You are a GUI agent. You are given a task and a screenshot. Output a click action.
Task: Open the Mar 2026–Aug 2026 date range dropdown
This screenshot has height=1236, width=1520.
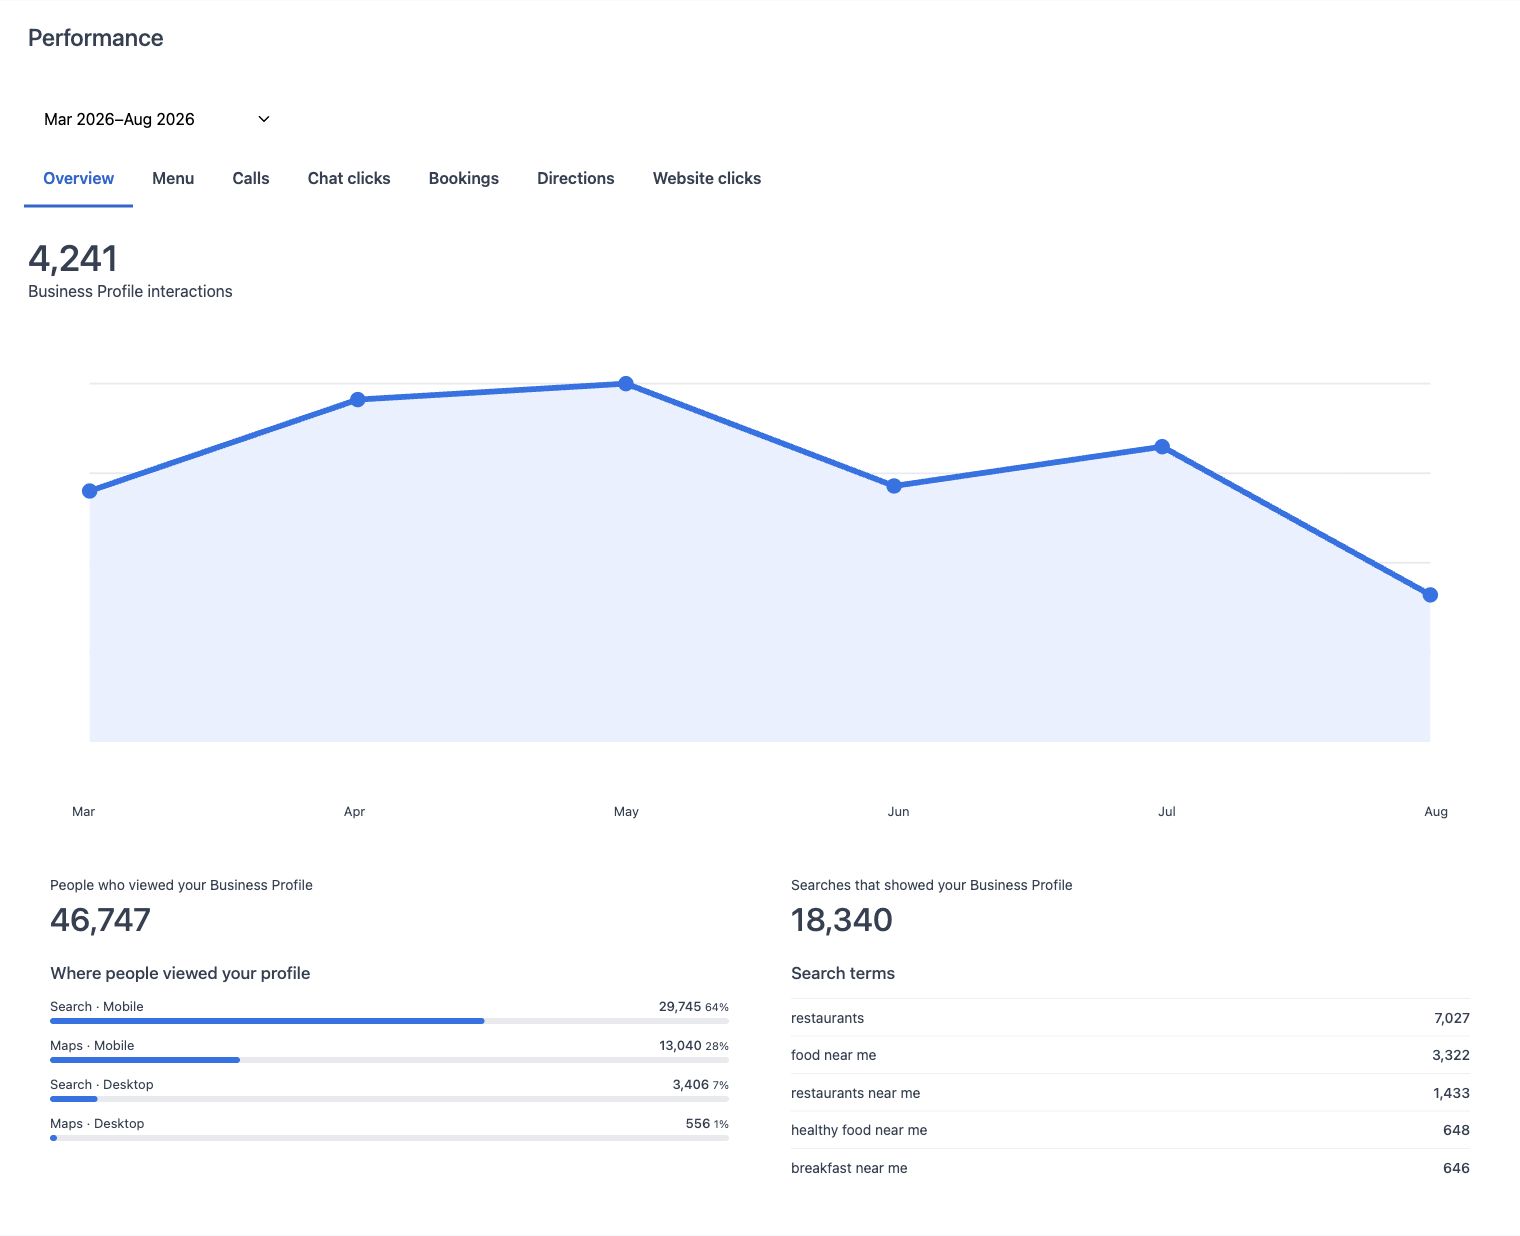[x=157, y=119]
